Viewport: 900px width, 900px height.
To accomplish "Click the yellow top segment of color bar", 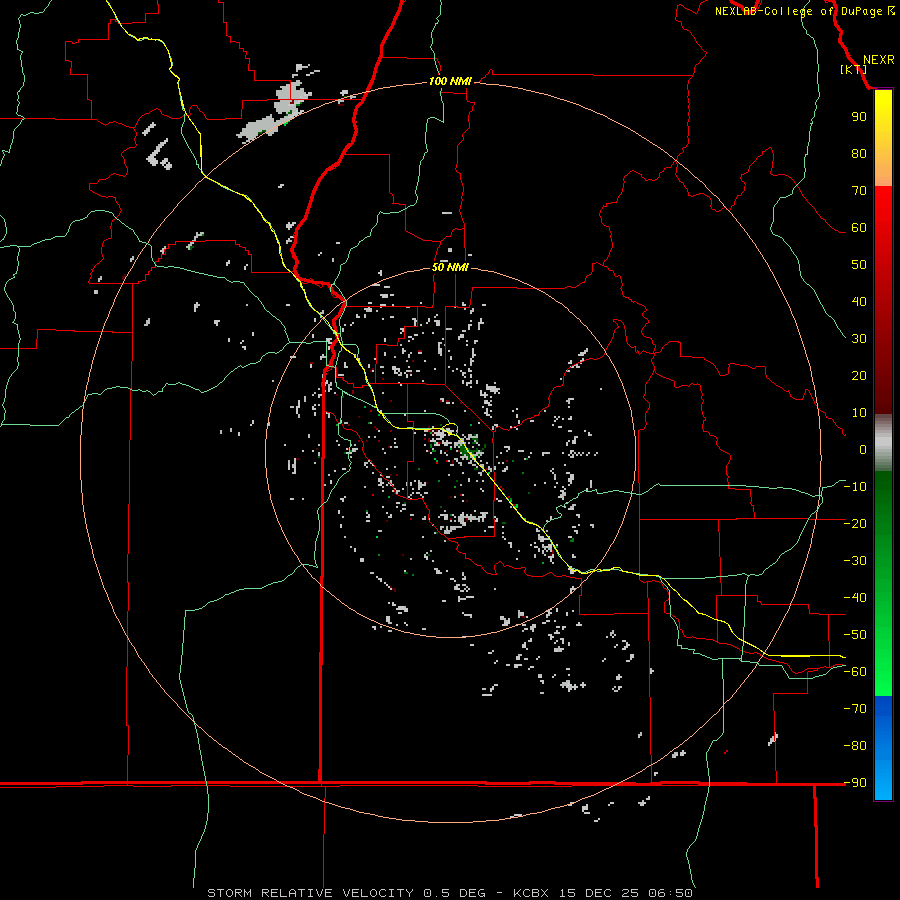I will pos(883,138).
